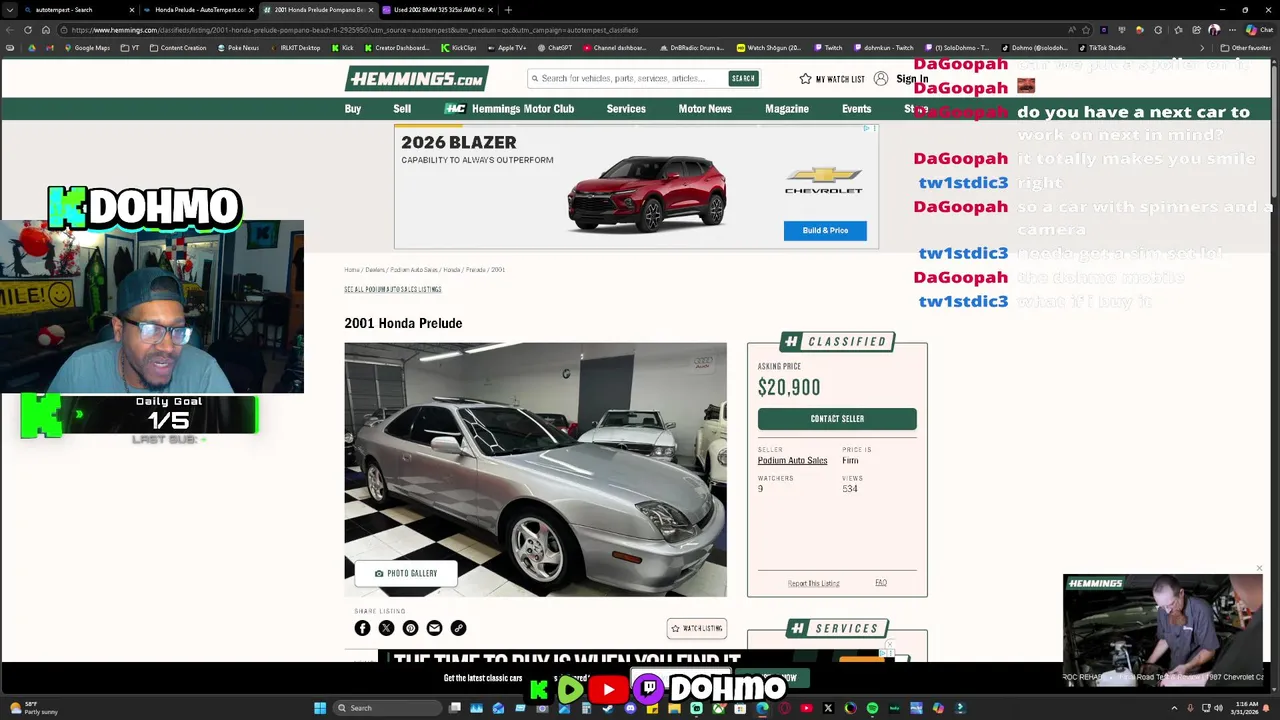Share listing on X (Twitter)
This screenshot has height=720, width=1280.
point(386,628)
